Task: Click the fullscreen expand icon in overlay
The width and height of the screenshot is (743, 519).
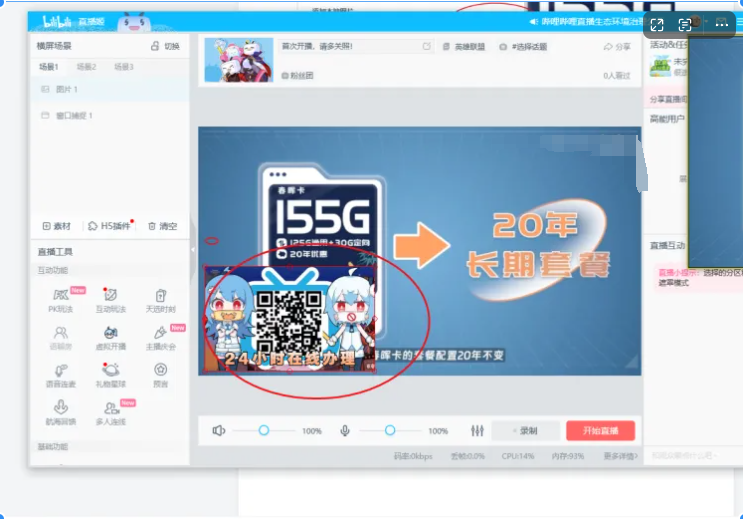Action: click(x=657, y=25)
